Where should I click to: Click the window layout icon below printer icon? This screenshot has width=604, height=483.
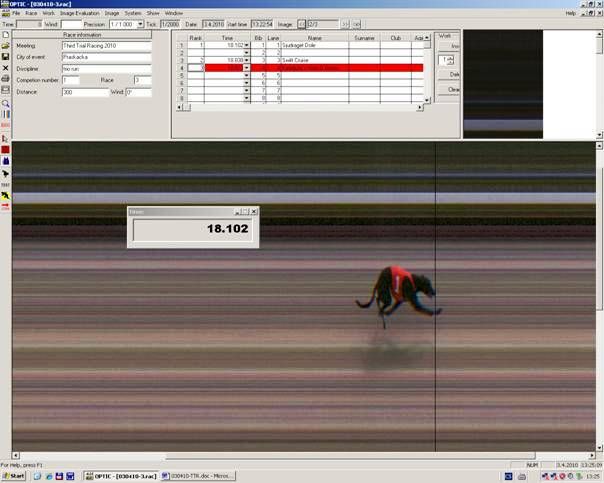click(x=5, y=90)
